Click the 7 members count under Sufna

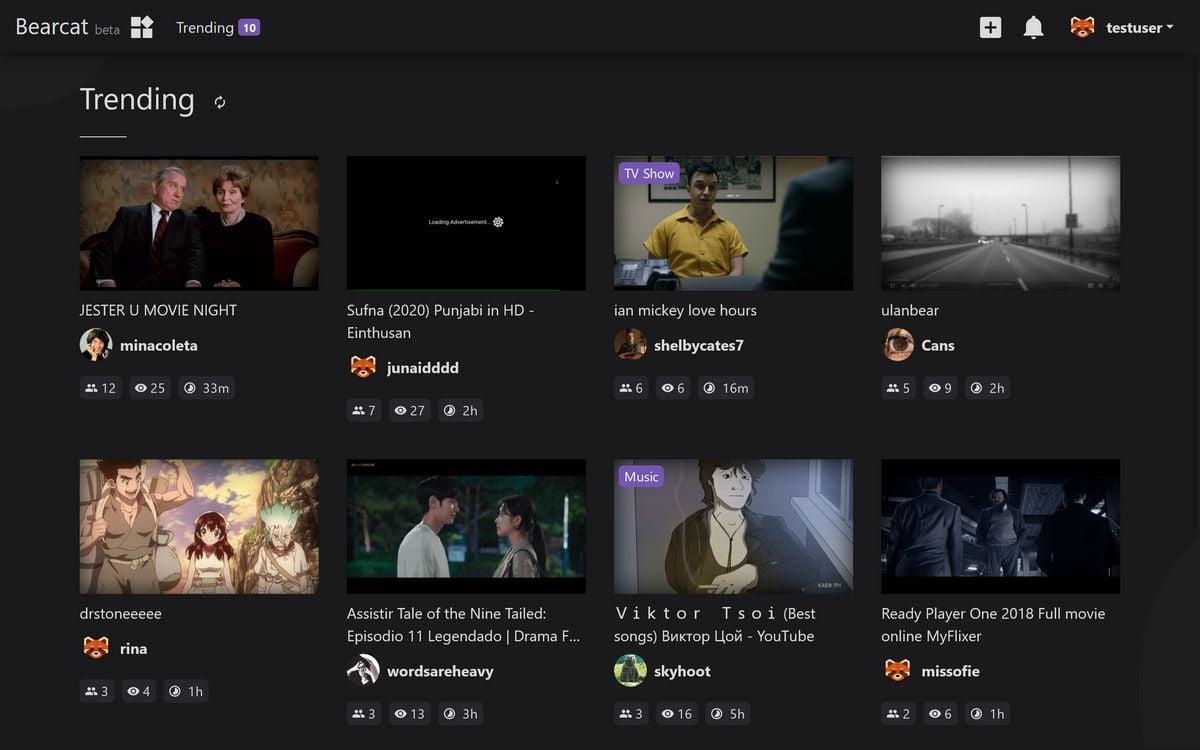coord(364,410)
